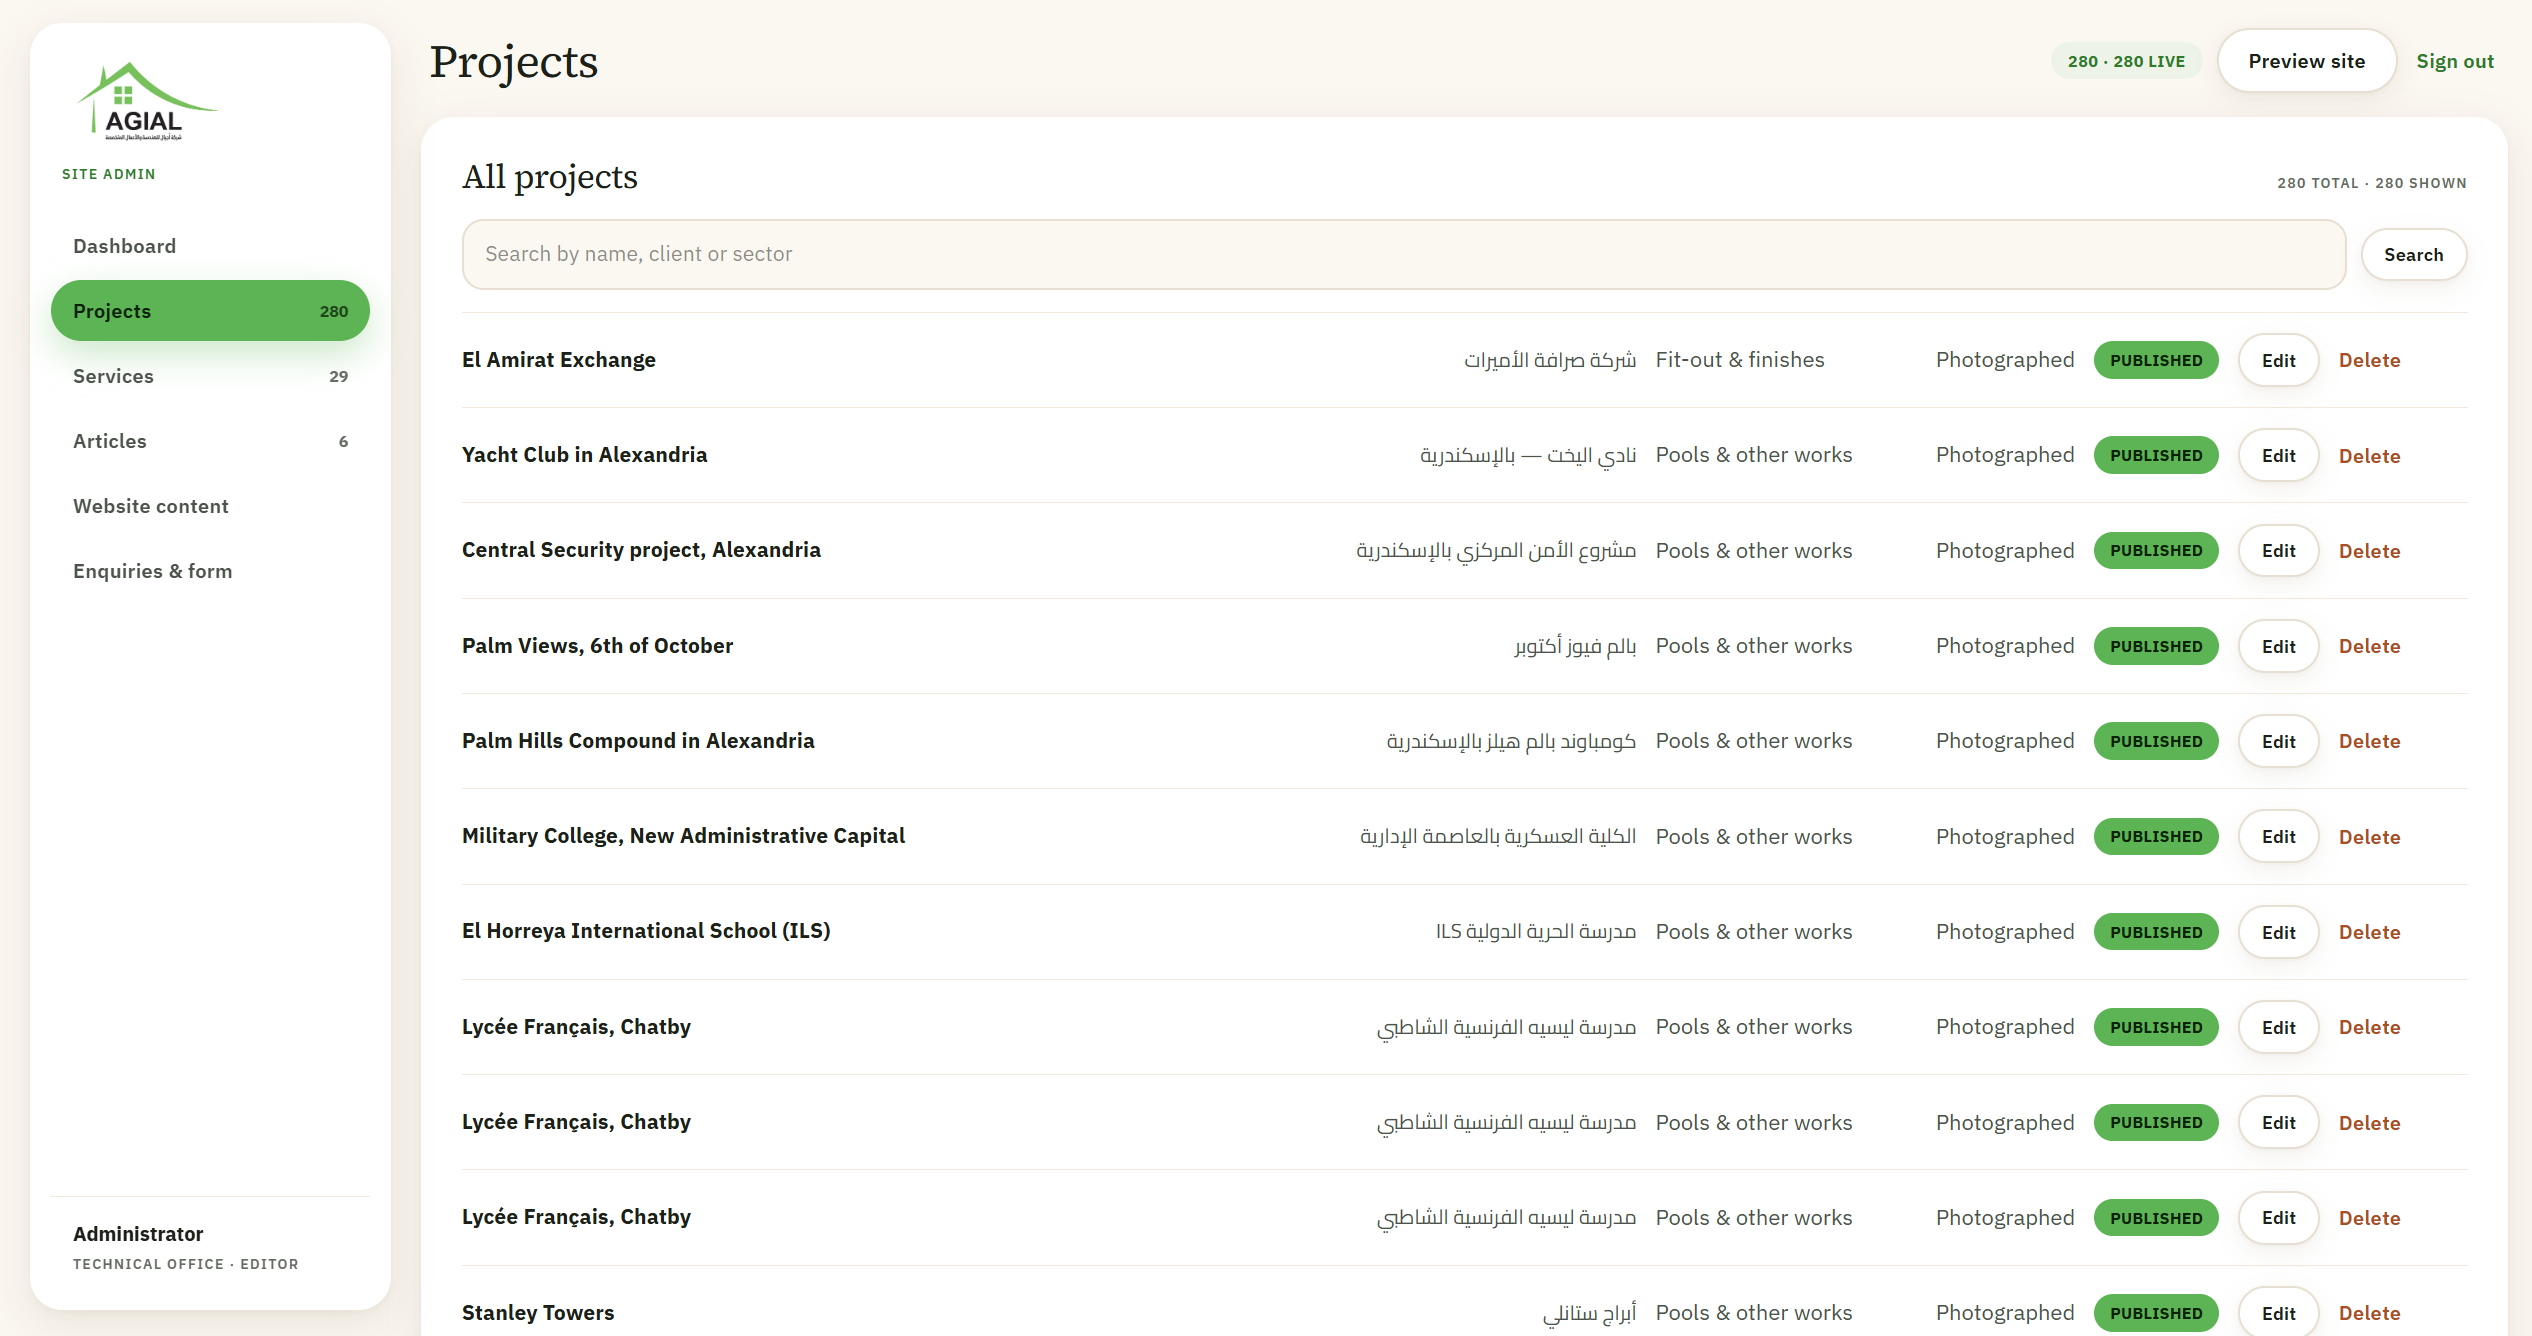Delete the El Horreya International School project

click(2369, 932)
